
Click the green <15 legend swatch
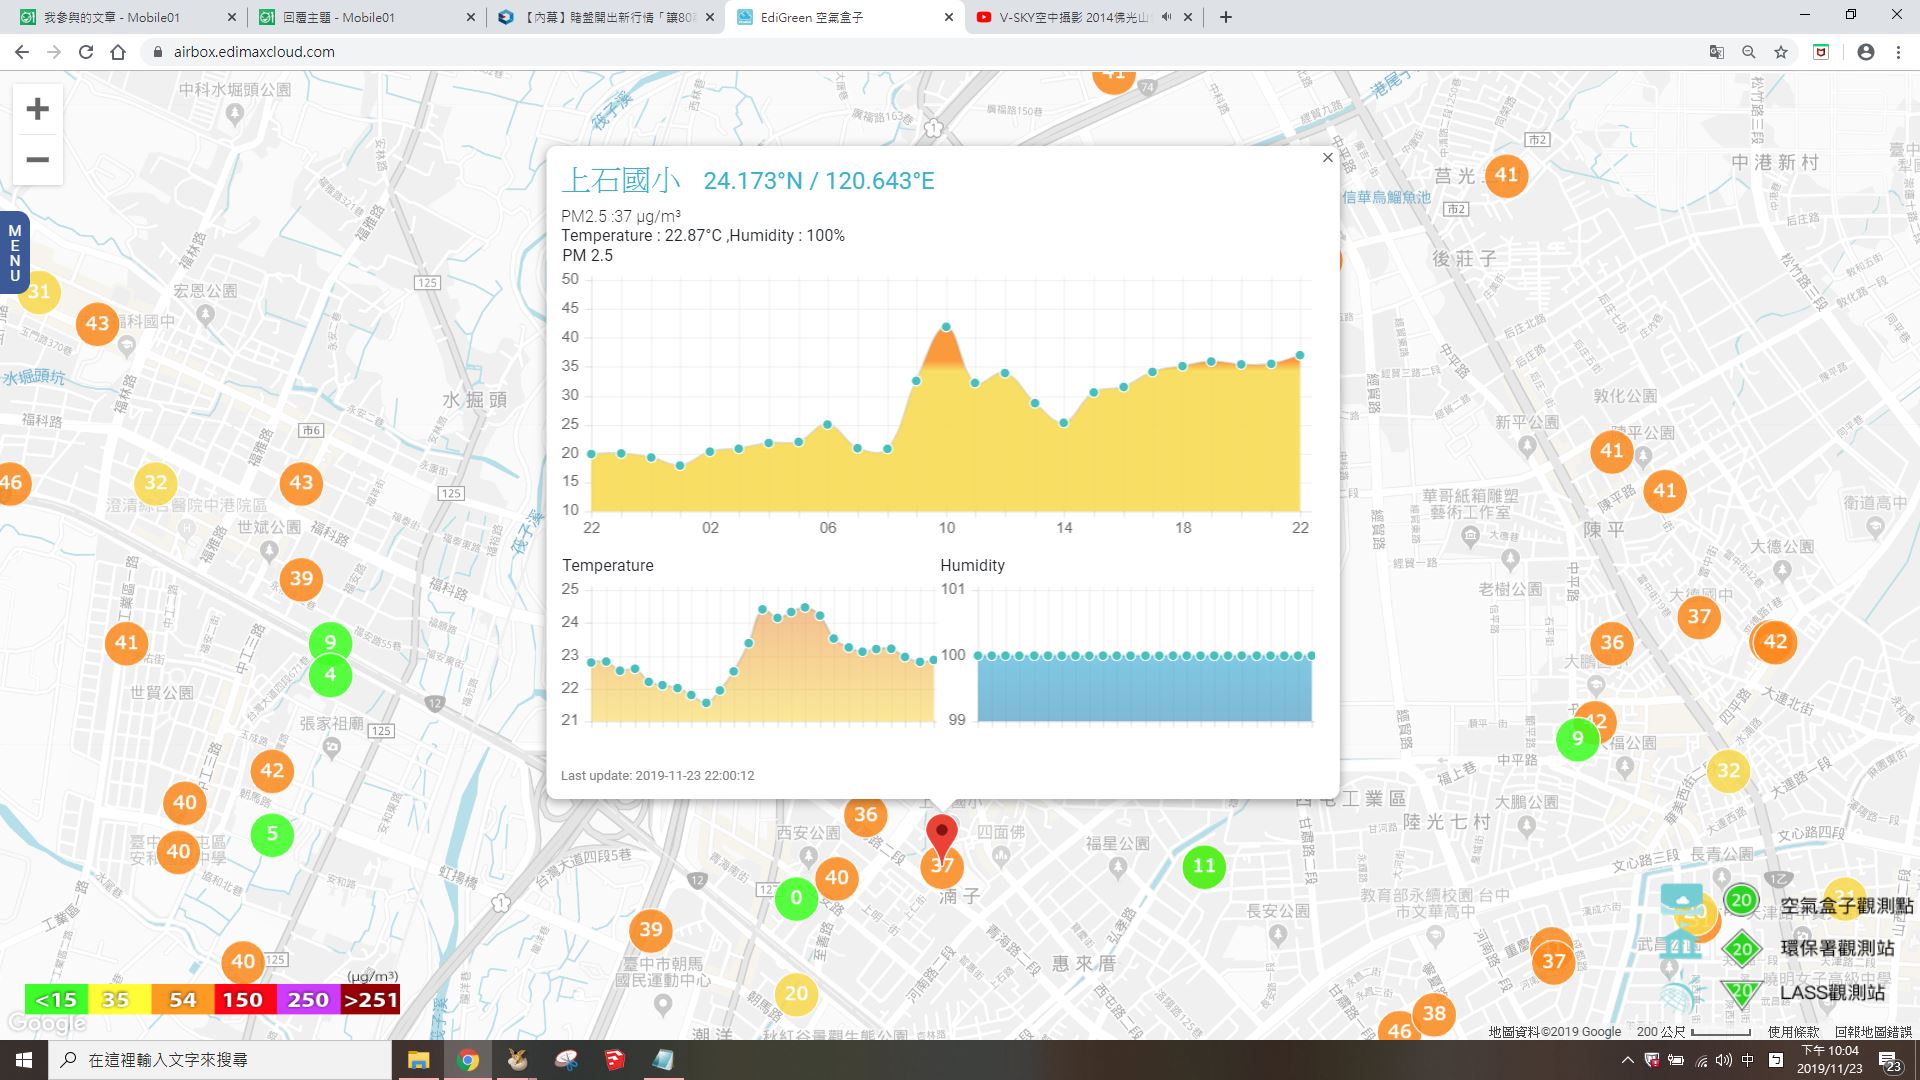coord(56,999)
